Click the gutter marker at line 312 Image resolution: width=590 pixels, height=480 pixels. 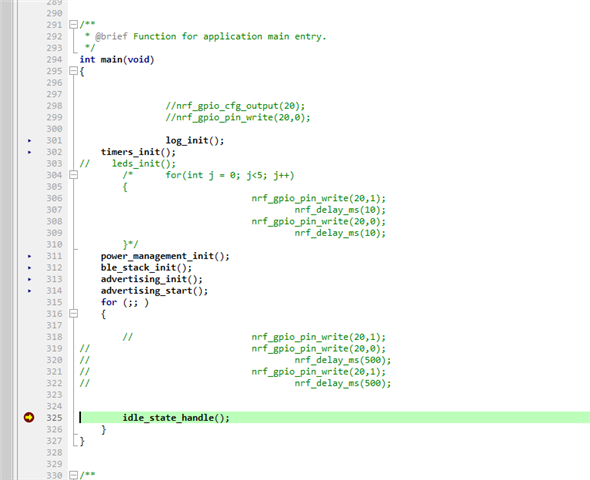(29, 268)
